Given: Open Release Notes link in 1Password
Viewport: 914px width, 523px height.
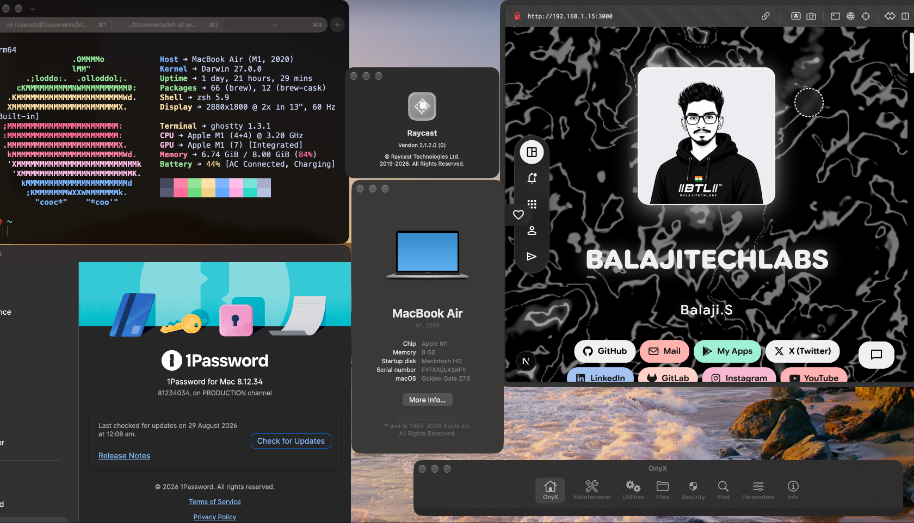Looking at the screenshot, I should point(124,455).
